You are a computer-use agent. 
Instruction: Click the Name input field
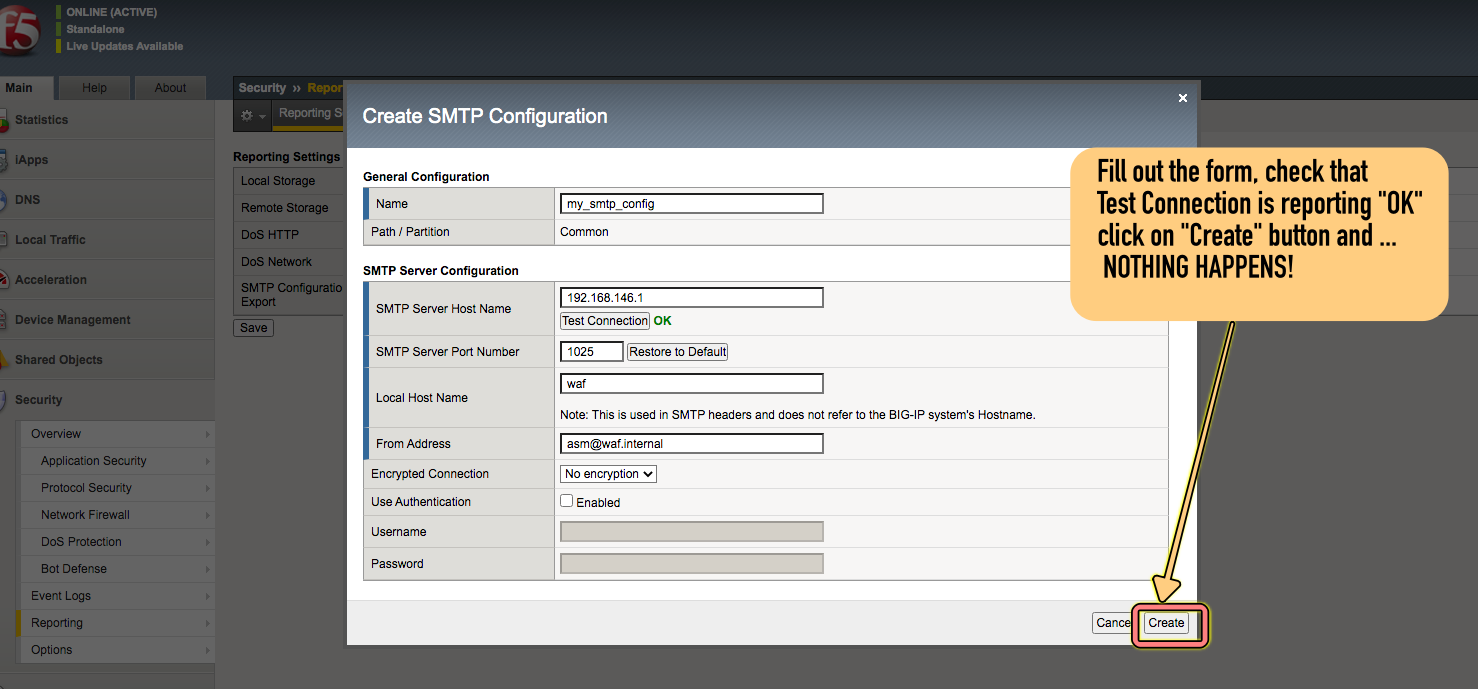[x=691, y=203]
